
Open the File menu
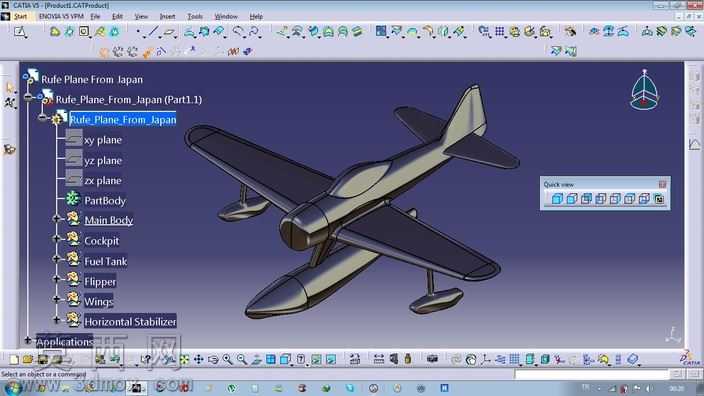coord(95,17)
